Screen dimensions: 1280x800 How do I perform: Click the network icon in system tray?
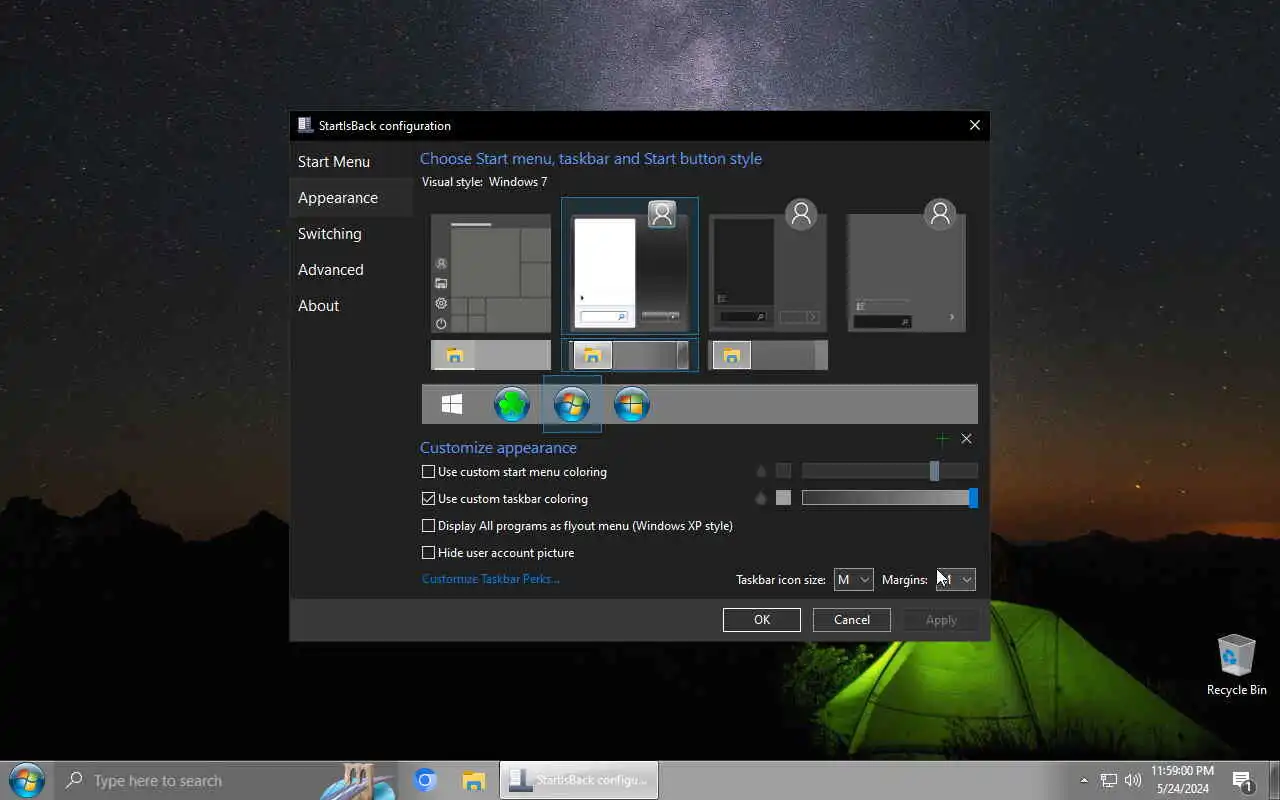(x=1109, y=780)
